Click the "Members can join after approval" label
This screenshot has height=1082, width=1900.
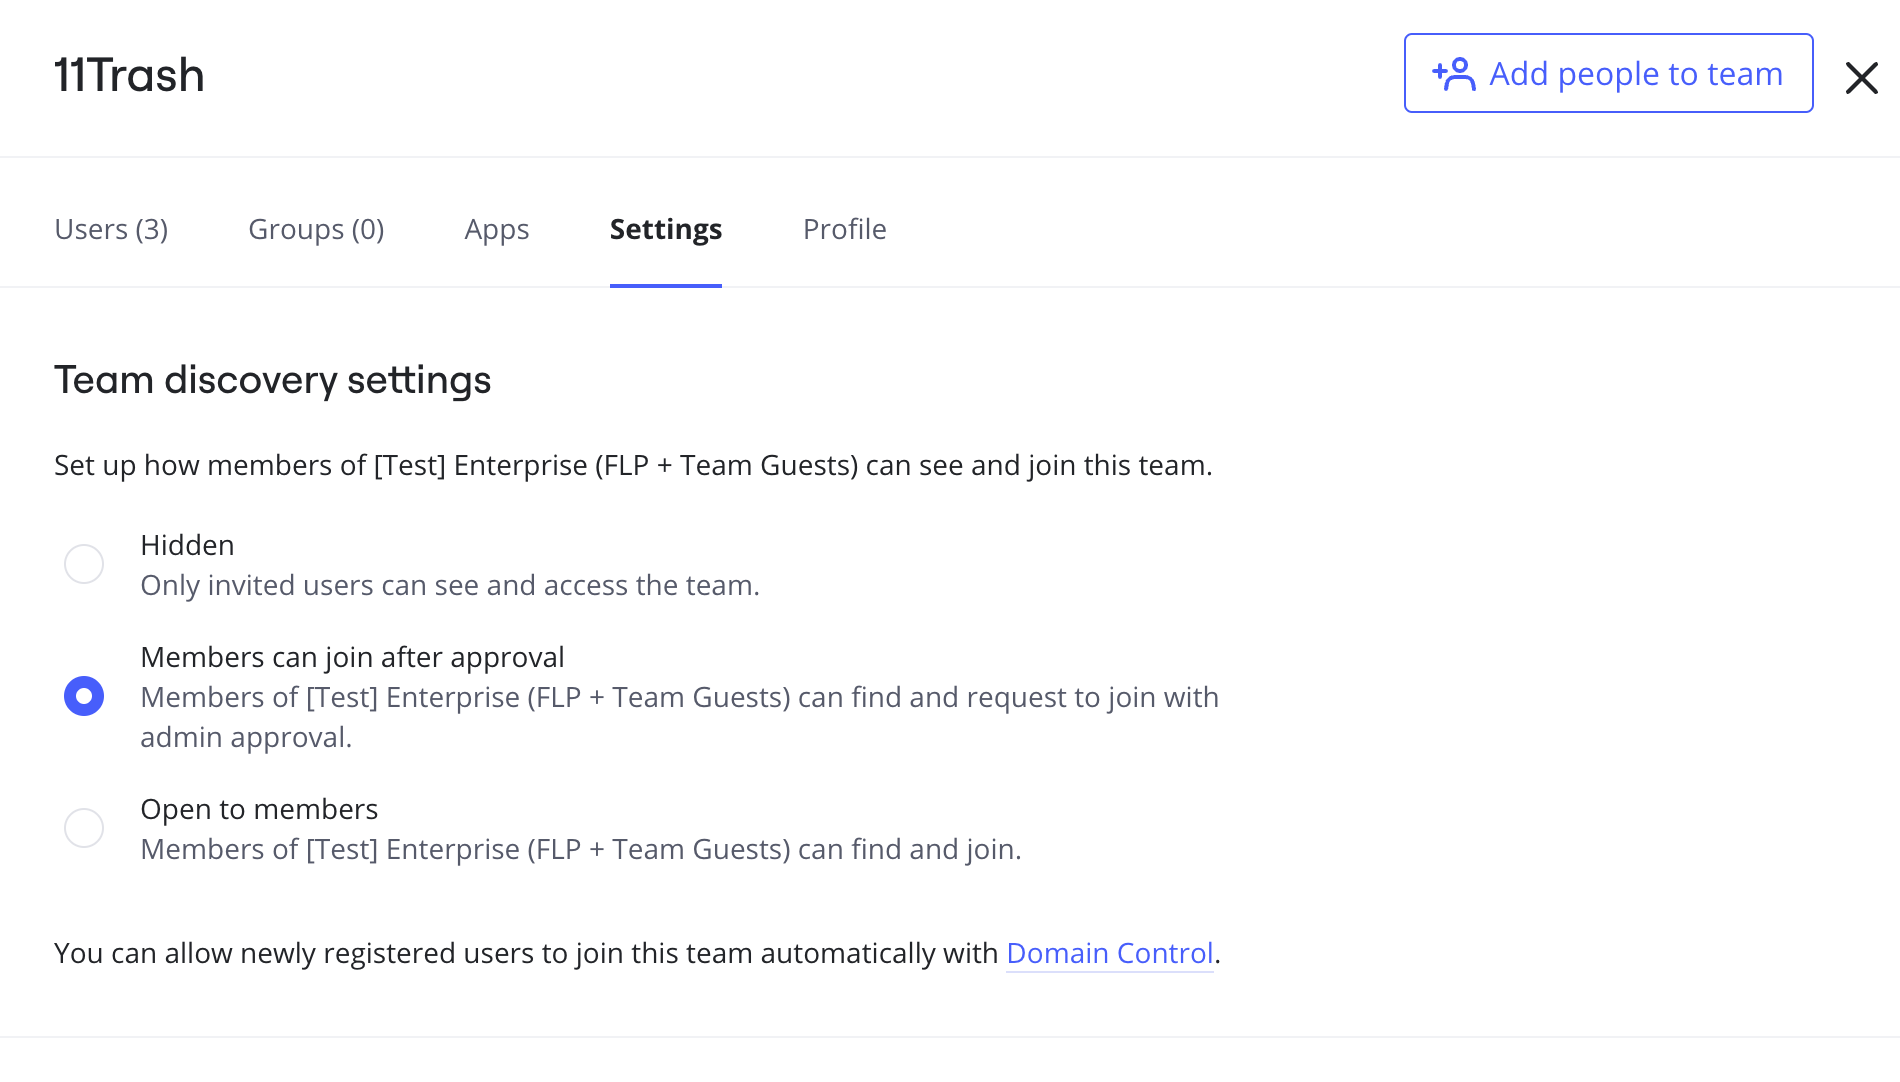(352, 657)
